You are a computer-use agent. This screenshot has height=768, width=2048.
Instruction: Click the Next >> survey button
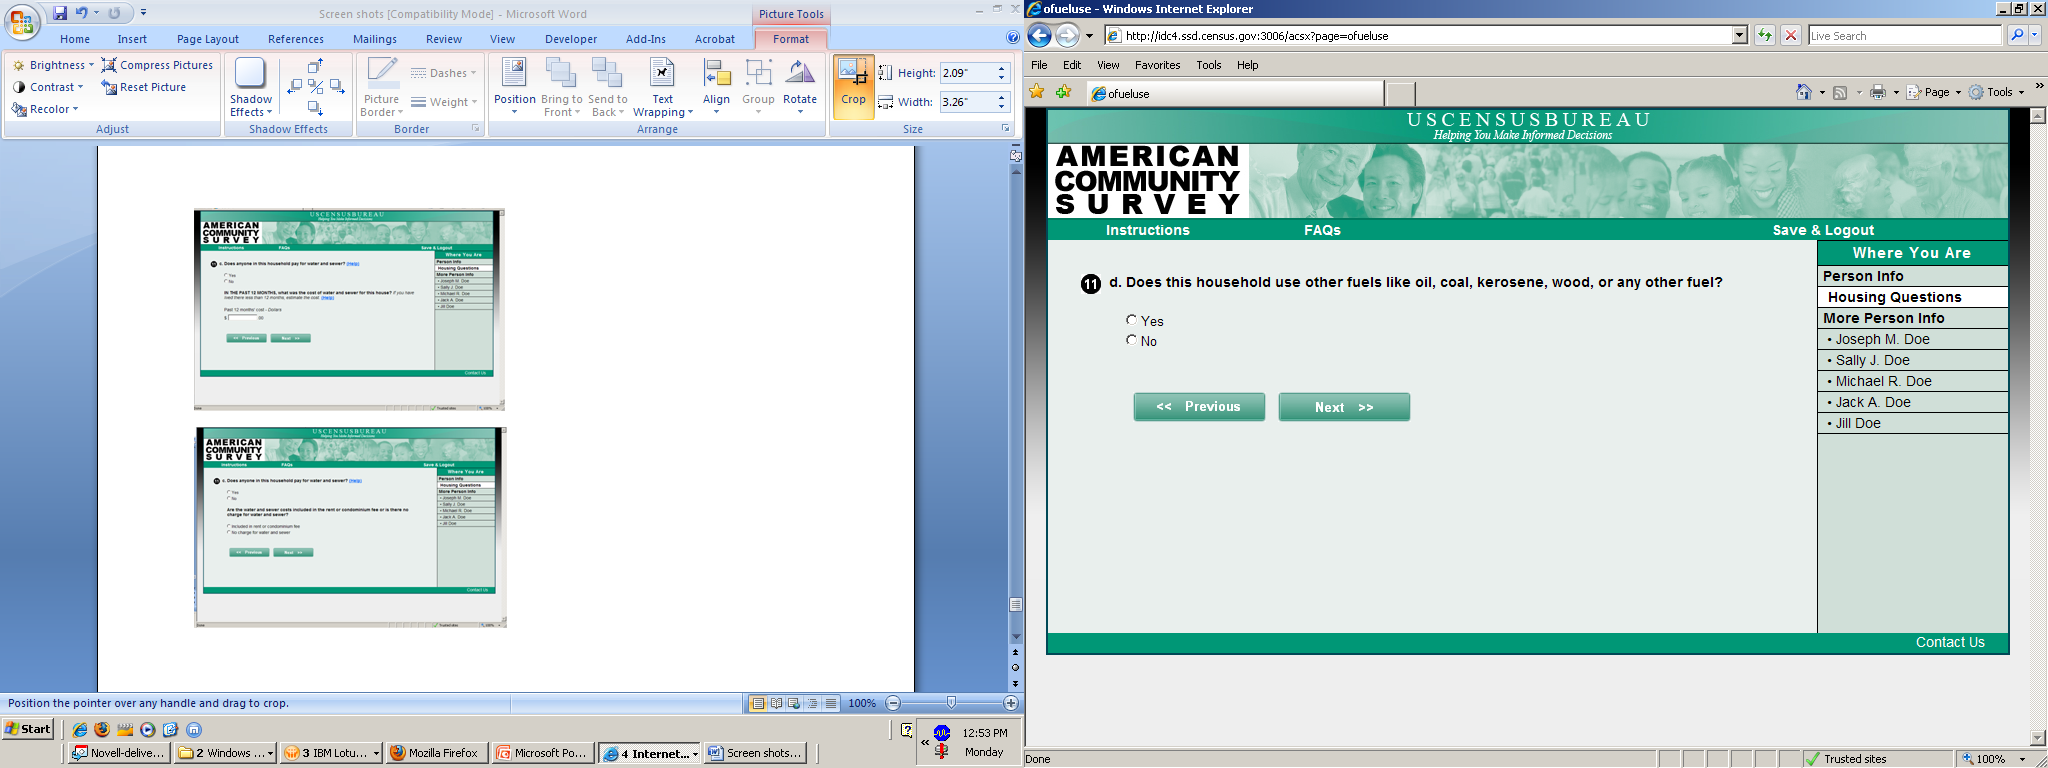click(x=1344, y=407)
